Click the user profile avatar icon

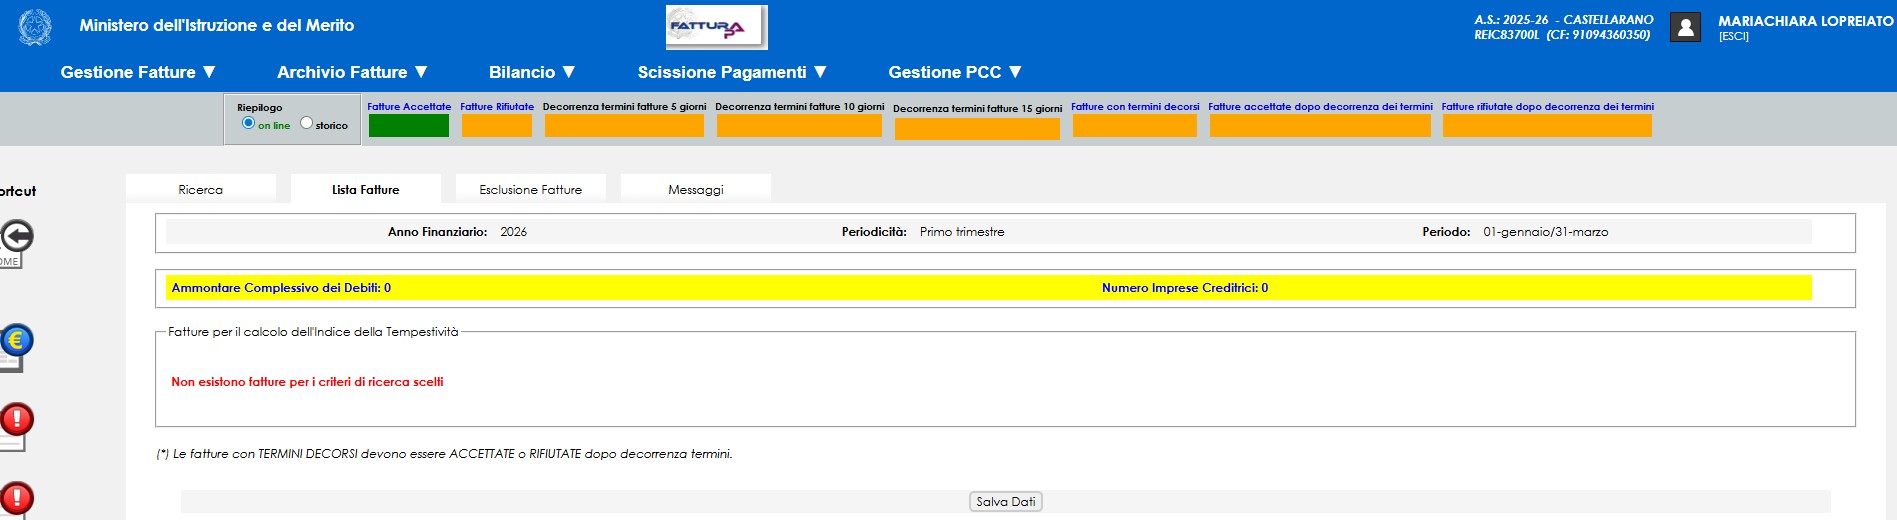tap(1685, 27)
